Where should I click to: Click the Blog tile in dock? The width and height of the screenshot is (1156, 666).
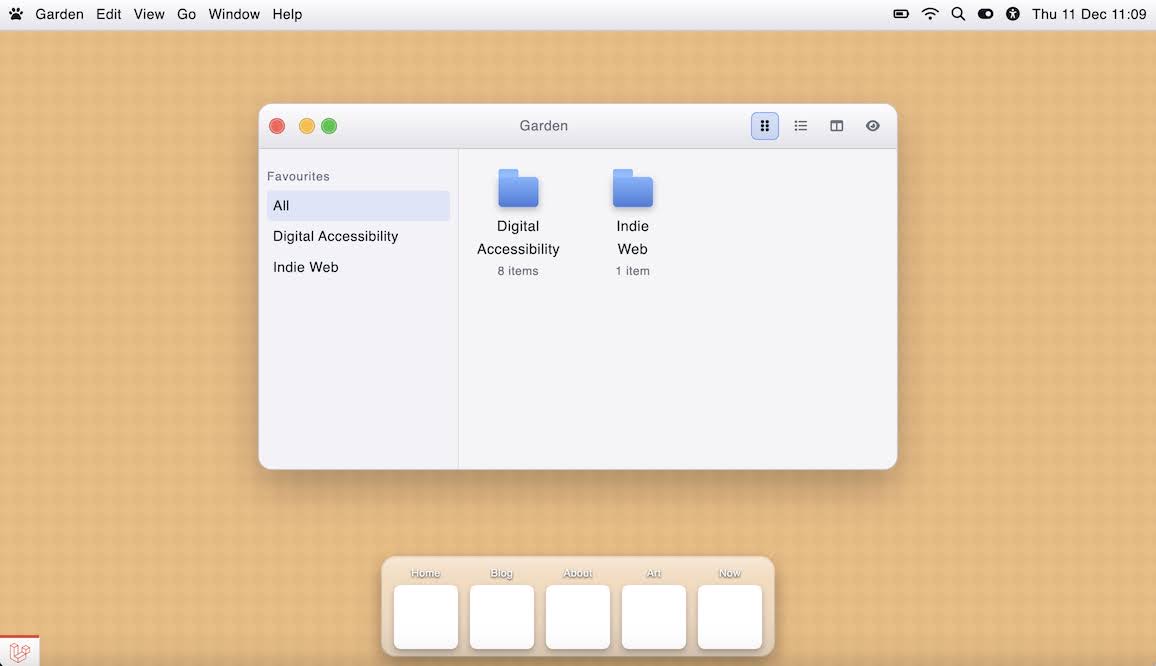tap(502, 617)
